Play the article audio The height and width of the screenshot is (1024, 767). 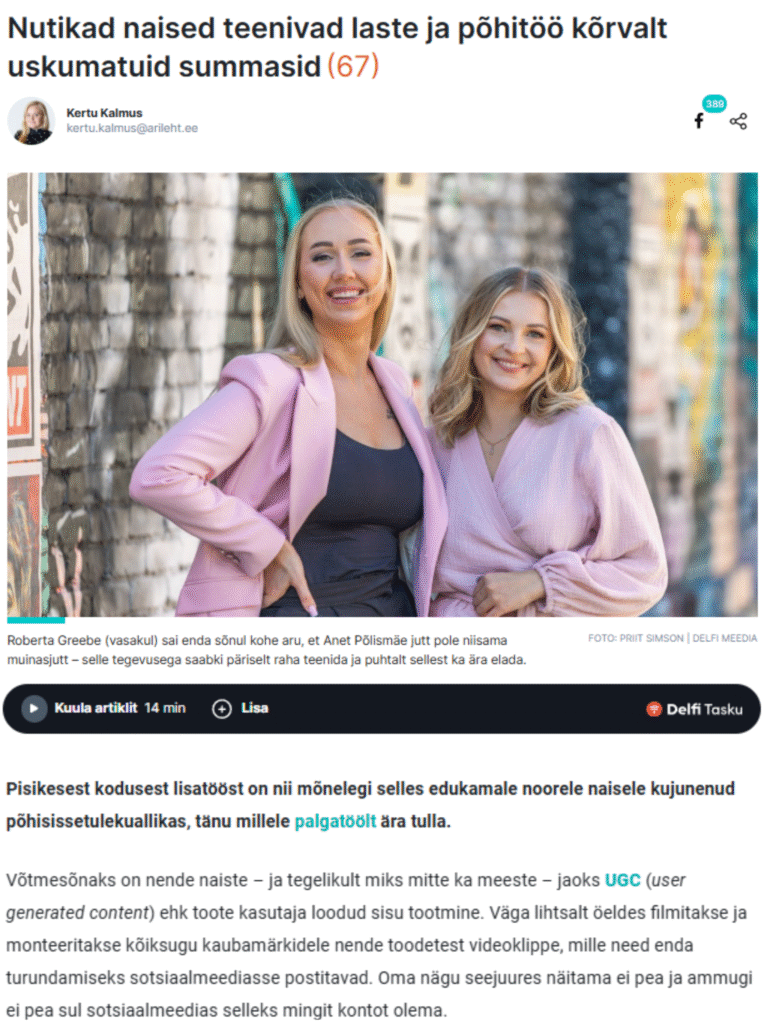[x=34, y=709]
